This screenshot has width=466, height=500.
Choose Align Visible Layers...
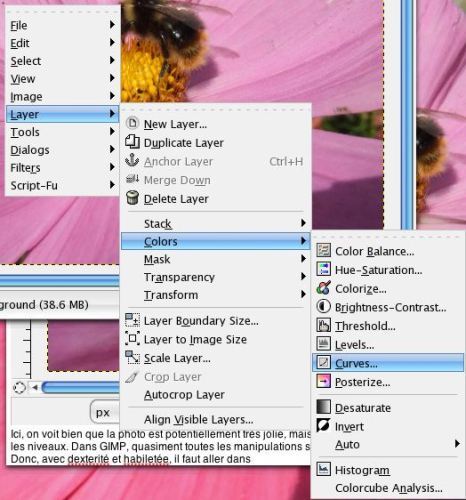tap(216, 419)
